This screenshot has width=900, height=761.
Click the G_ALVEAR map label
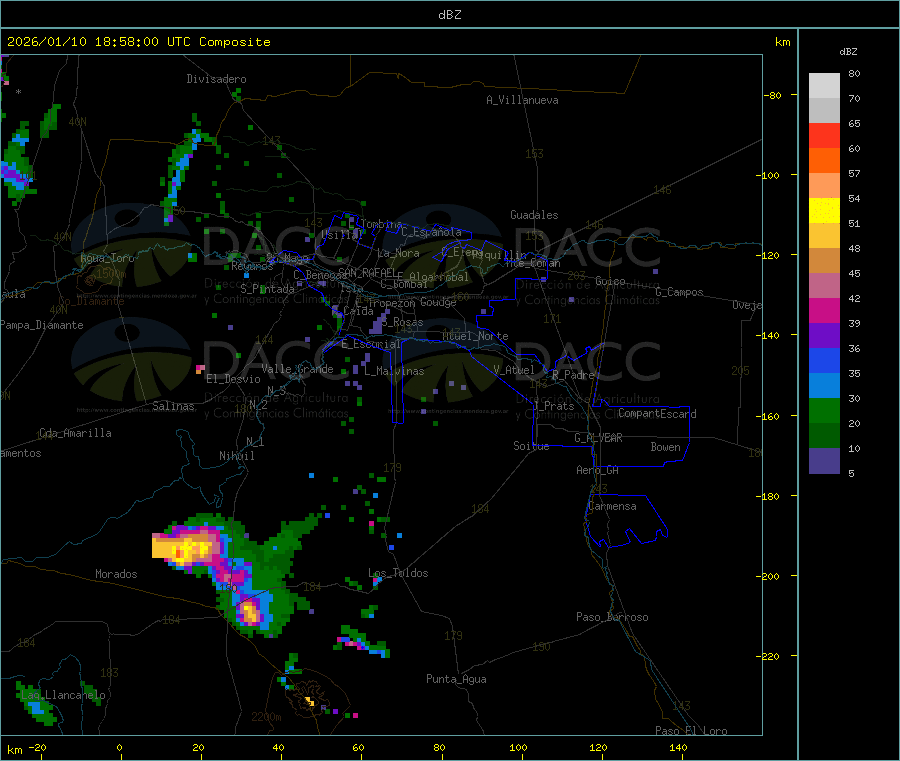point(598,438)
